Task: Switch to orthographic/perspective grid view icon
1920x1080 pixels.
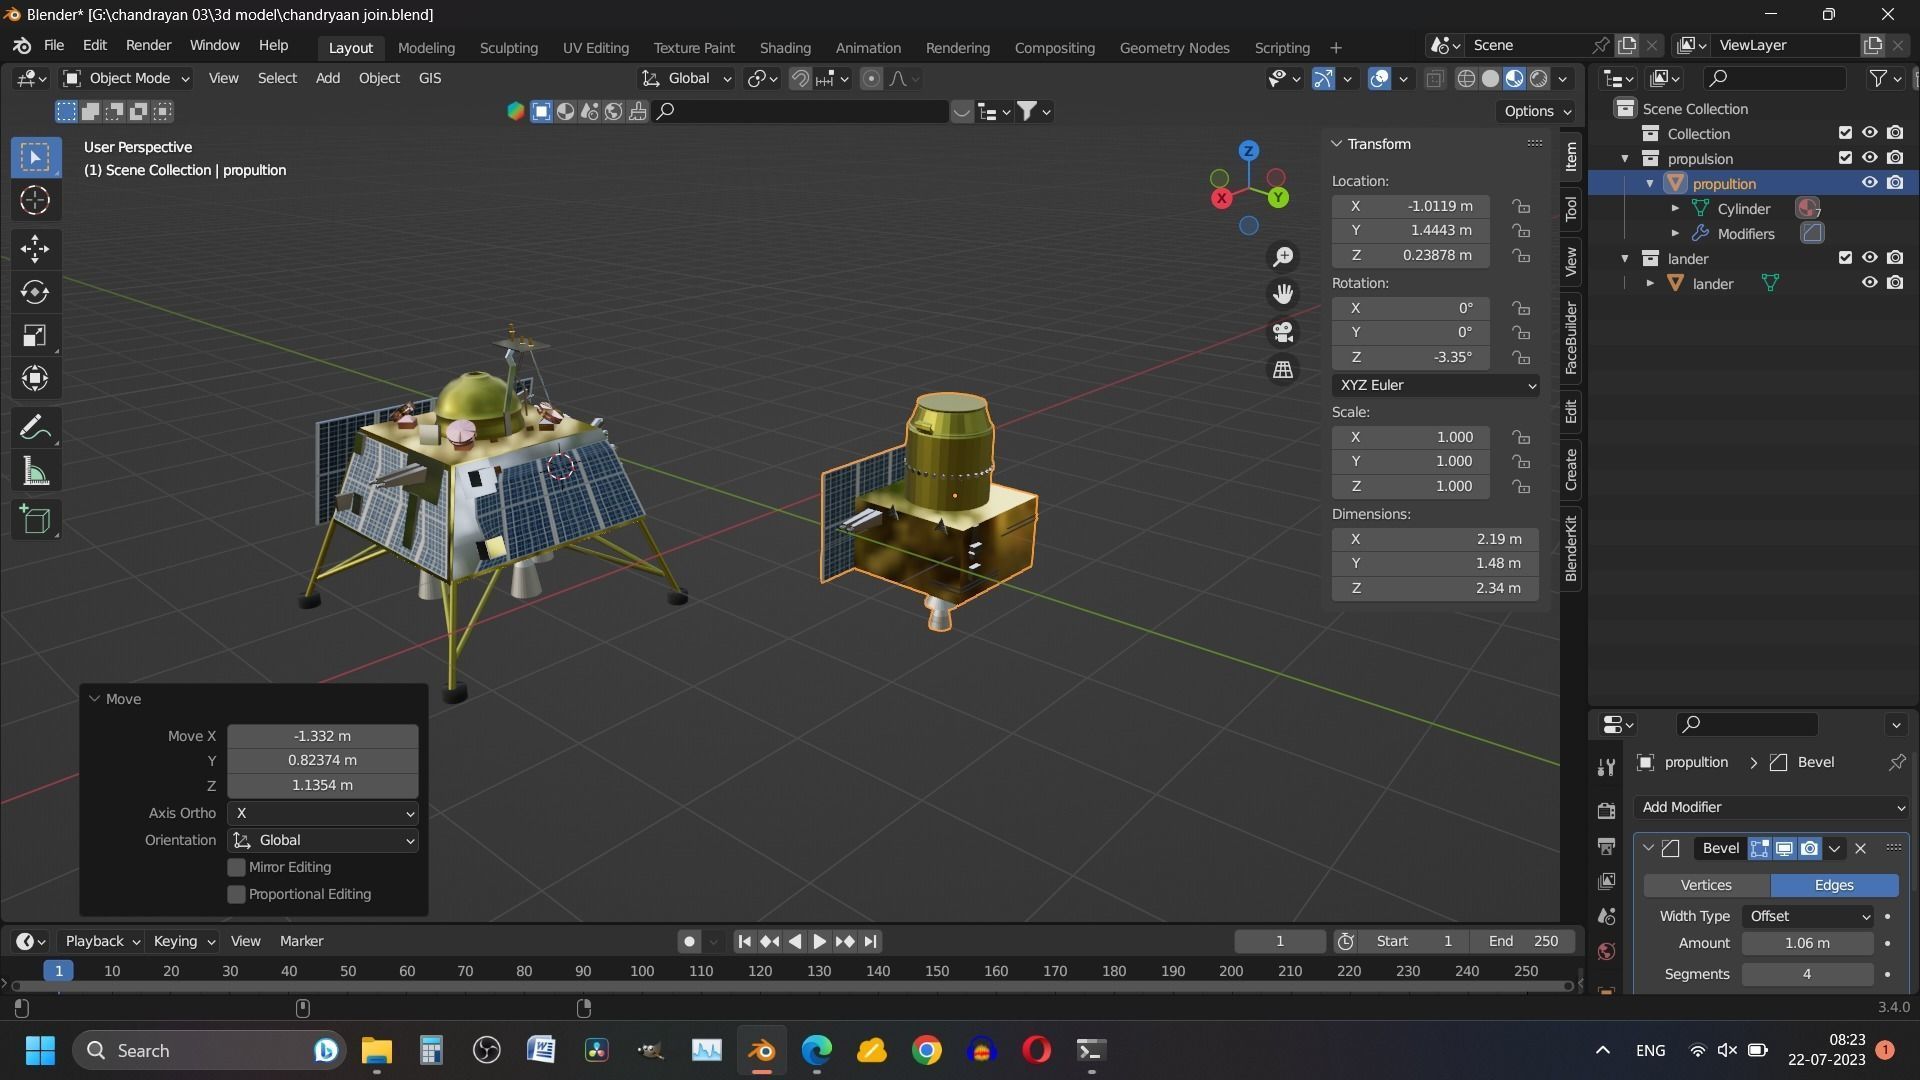Action: pyautogui.click(x=1283, y=370)
